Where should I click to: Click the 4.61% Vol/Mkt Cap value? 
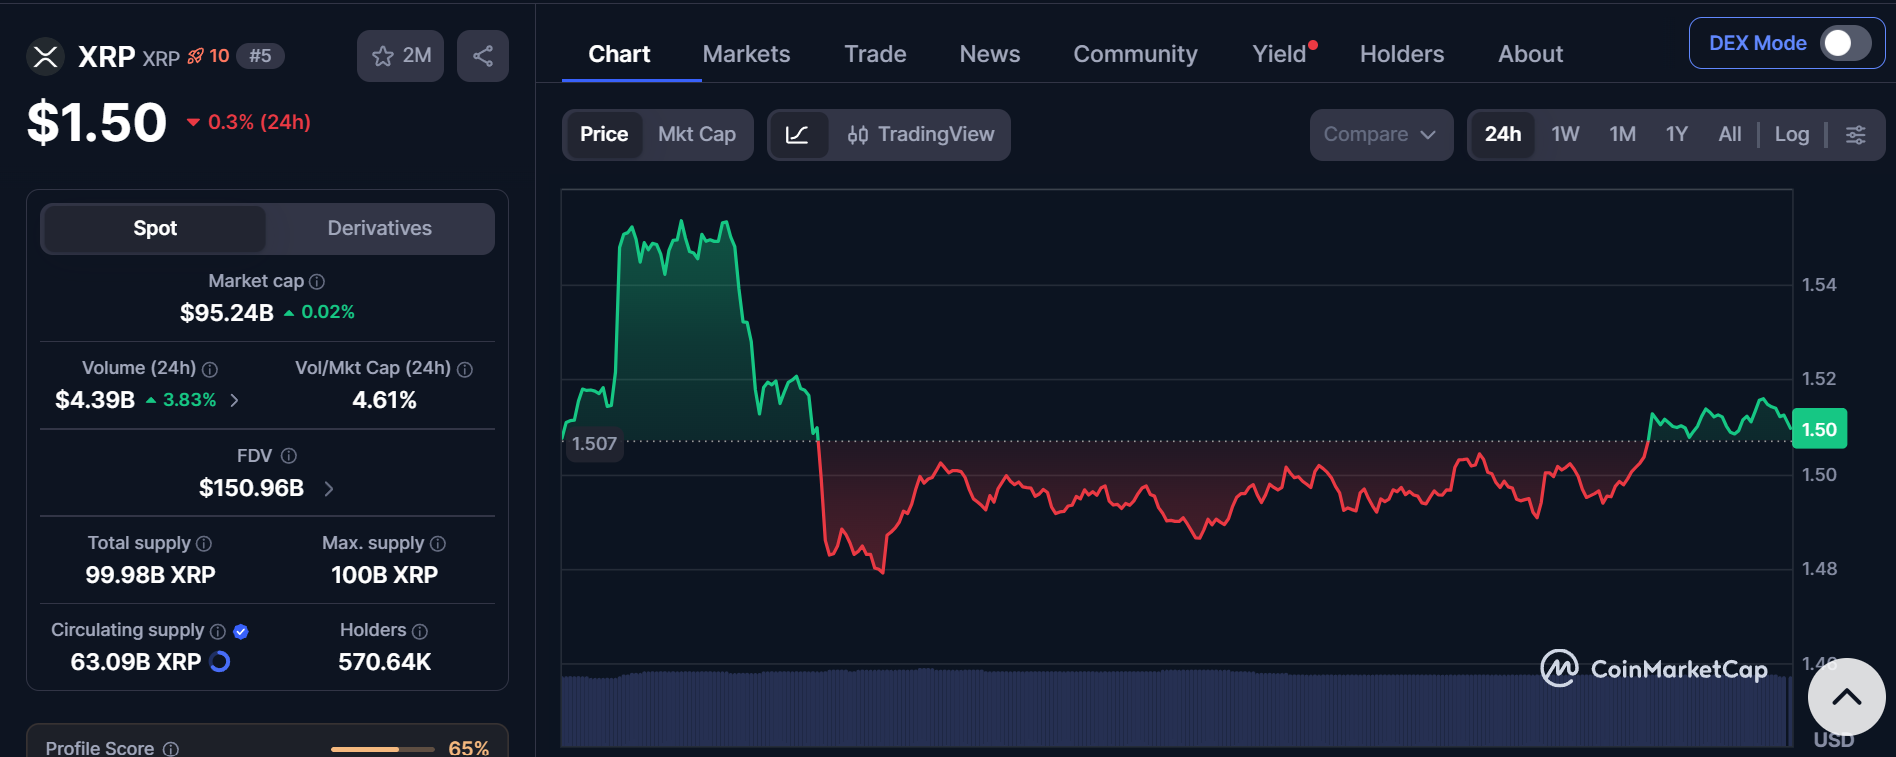(384, 400)
